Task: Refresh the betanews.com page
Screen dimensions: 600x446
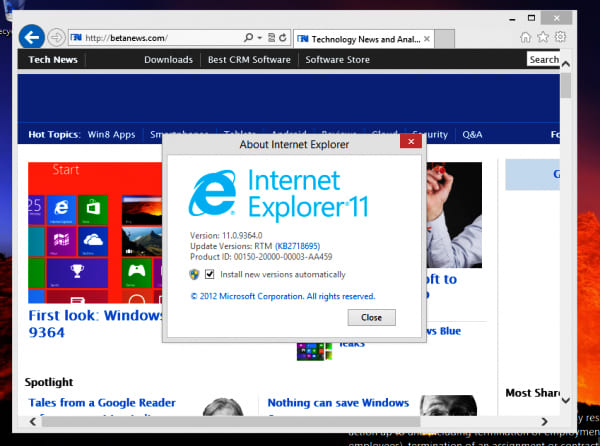Action: (283, 37)
